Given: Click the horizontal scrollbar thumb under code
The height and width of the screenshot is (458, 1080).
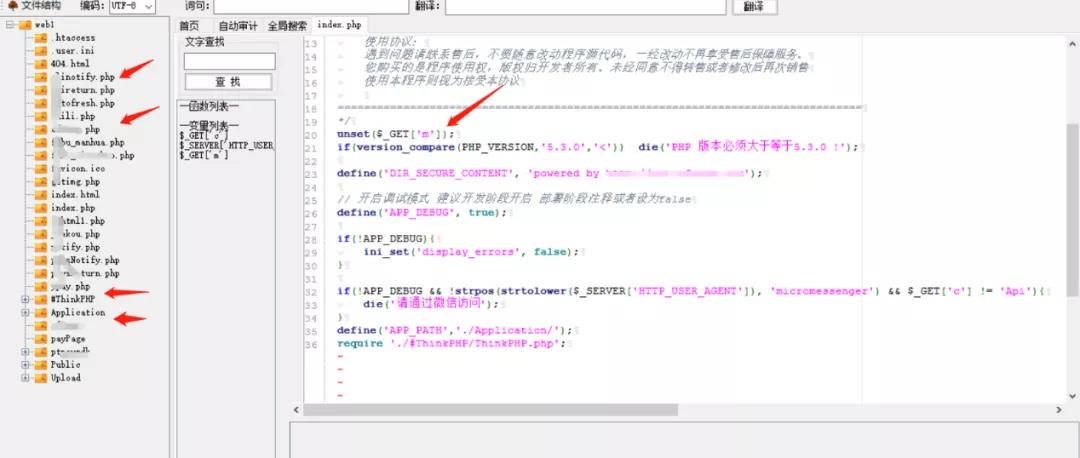Looking at the screenshot, I should [x=490, y=410].
